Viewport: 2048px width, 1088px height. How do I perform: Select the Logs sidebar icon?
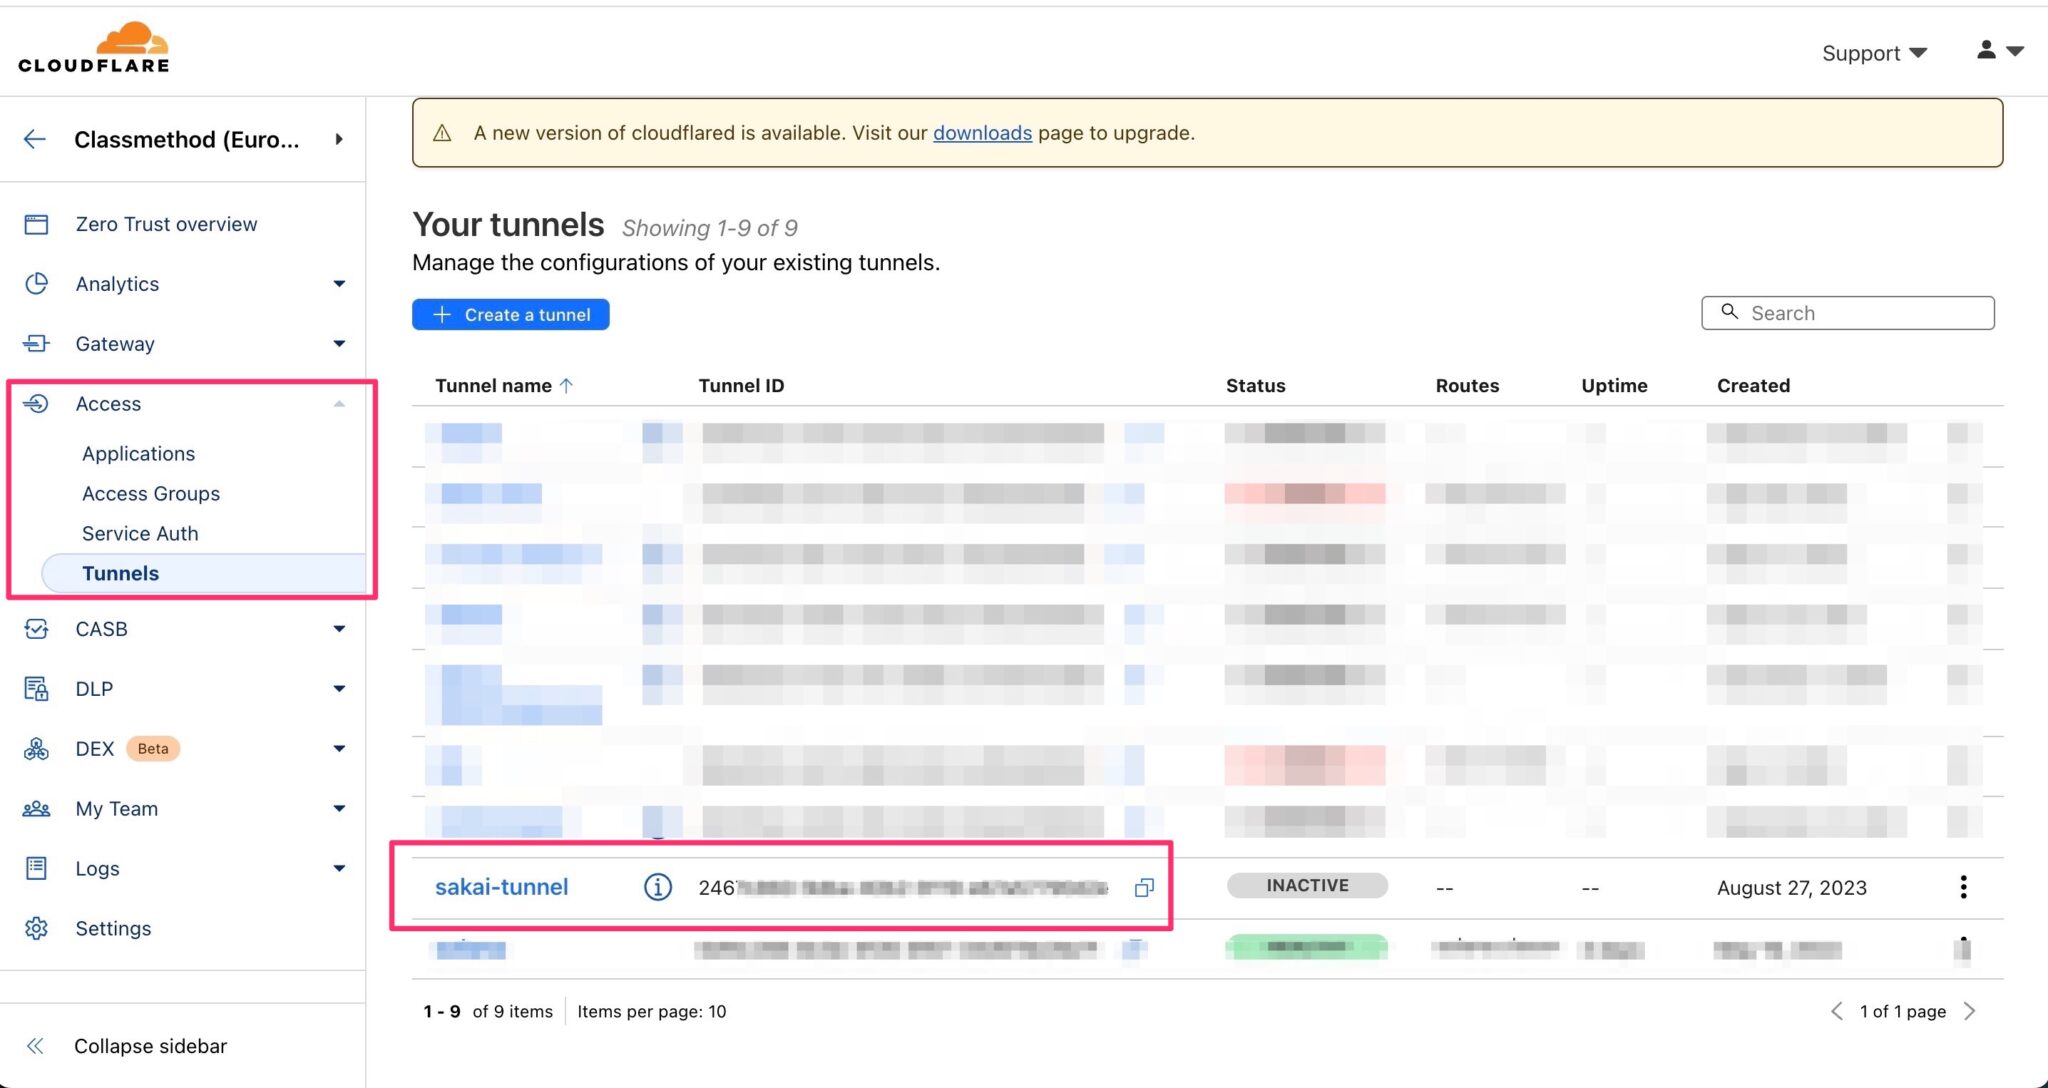(37, 868)
